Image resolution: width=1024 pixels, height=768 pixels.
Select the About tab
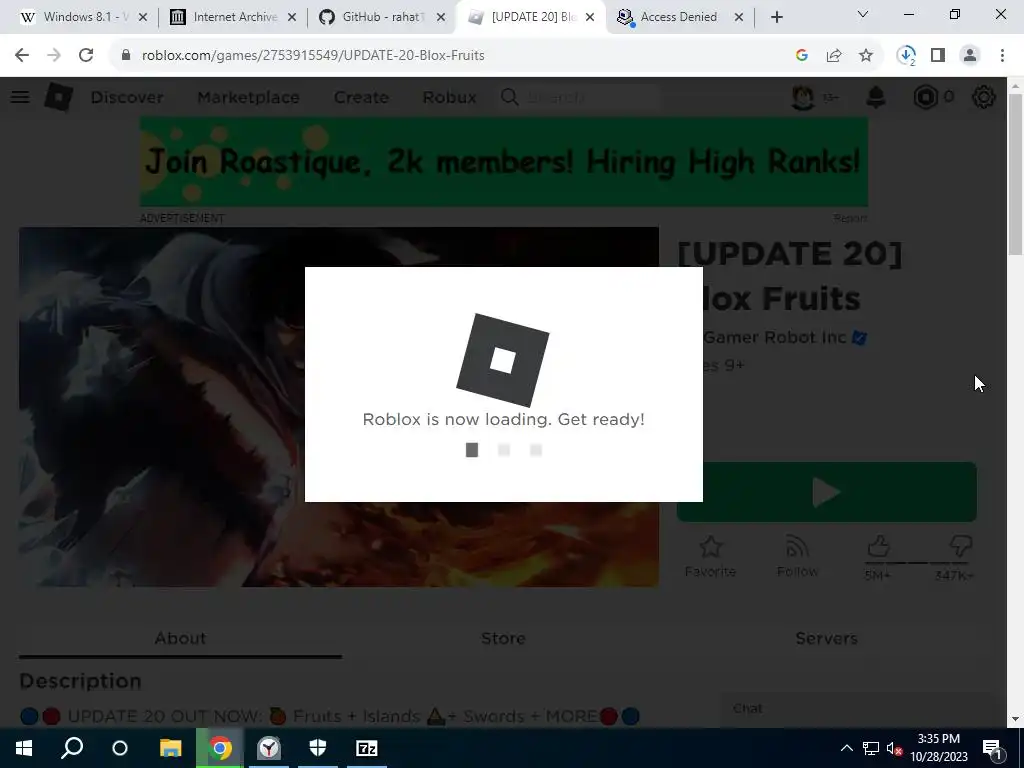tap(180, 638)
